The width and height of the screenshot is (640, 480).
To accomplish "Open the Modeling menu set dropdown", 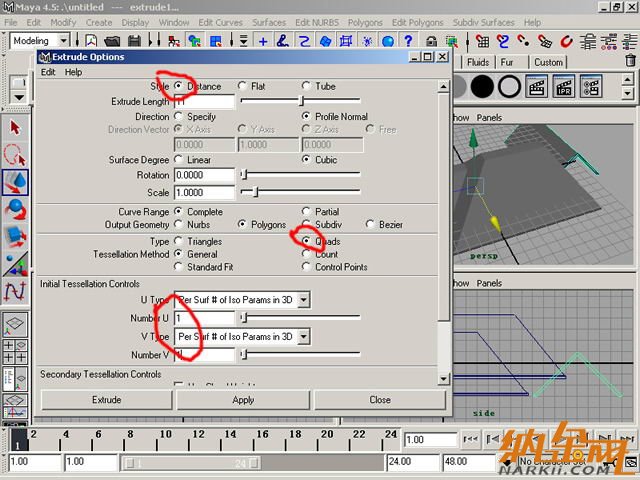I will click(x=43, y=41).
